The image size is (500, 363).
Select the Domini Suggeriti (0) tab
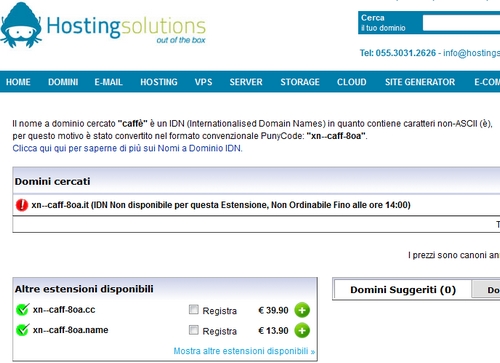pos(403,290)
